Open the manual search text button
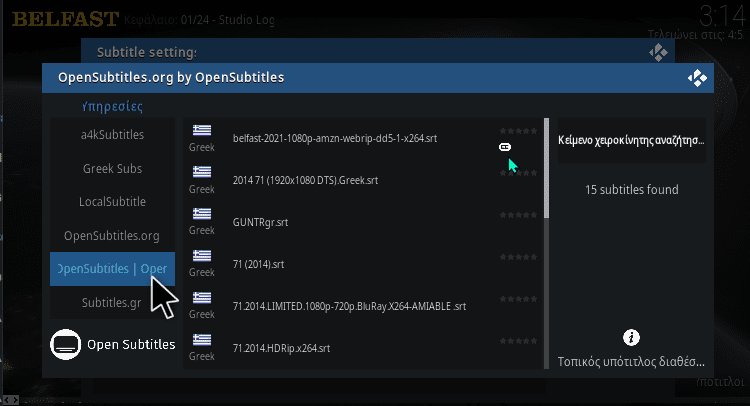750x406 pixels. [x=631, y=141]
